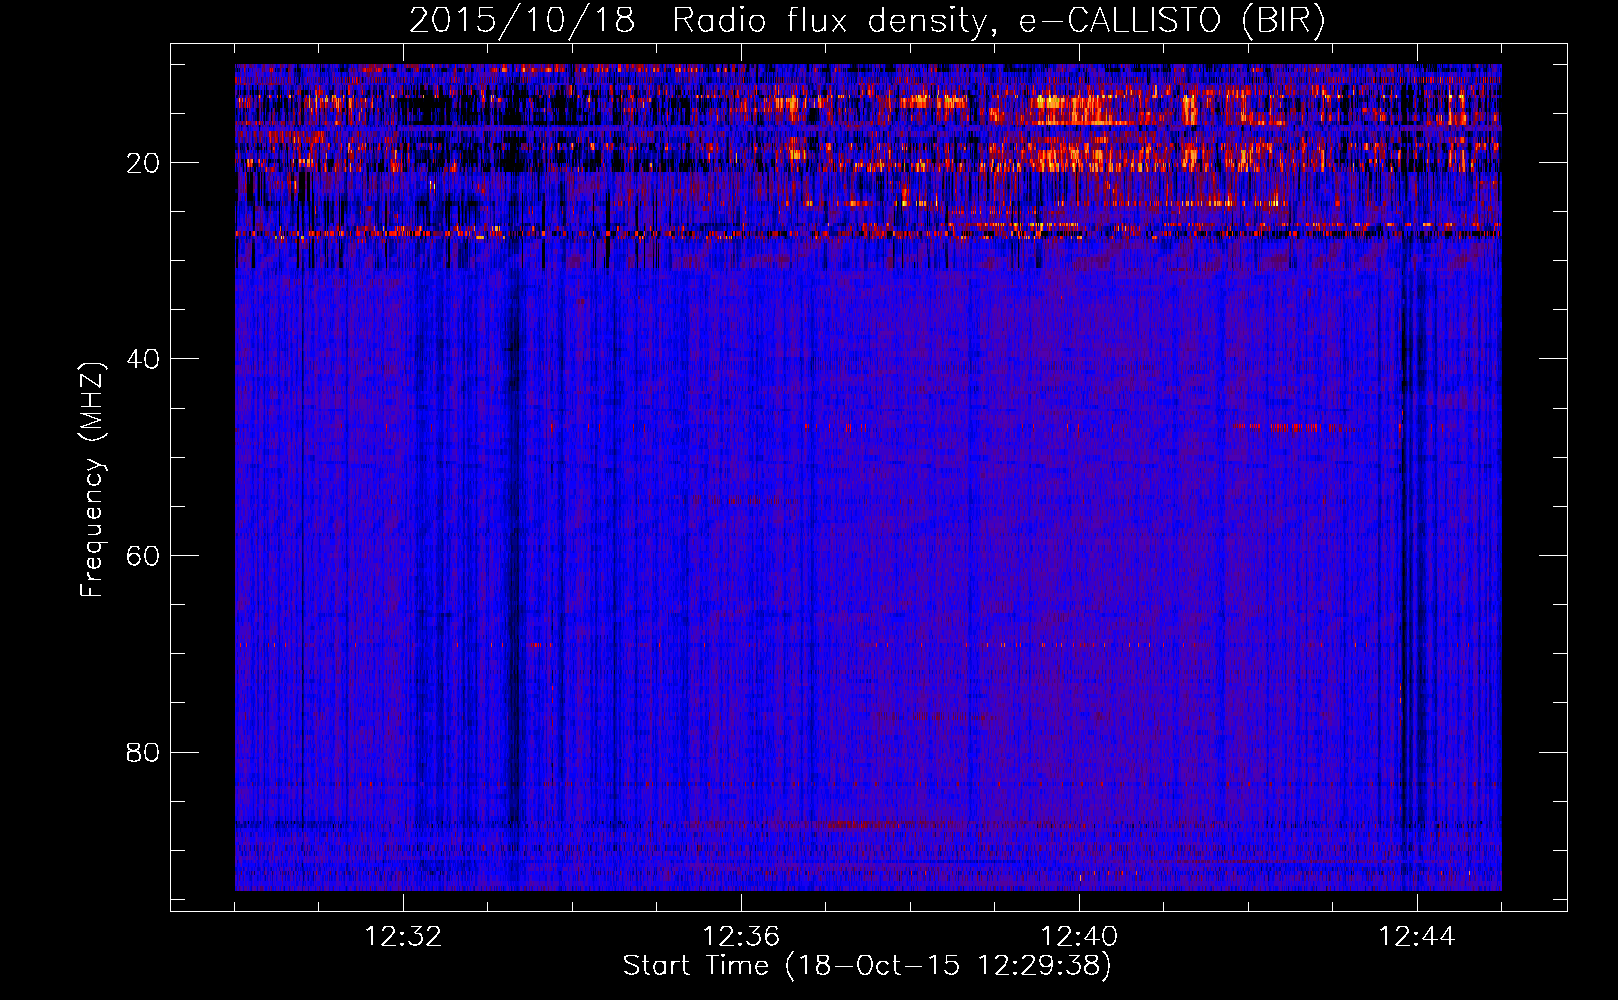Click the "Start Time (18-Oct-15 12:29:38)" label
Image resolution: width=1618 pixels, height=1000 pixels.
[x=867, y=965]
